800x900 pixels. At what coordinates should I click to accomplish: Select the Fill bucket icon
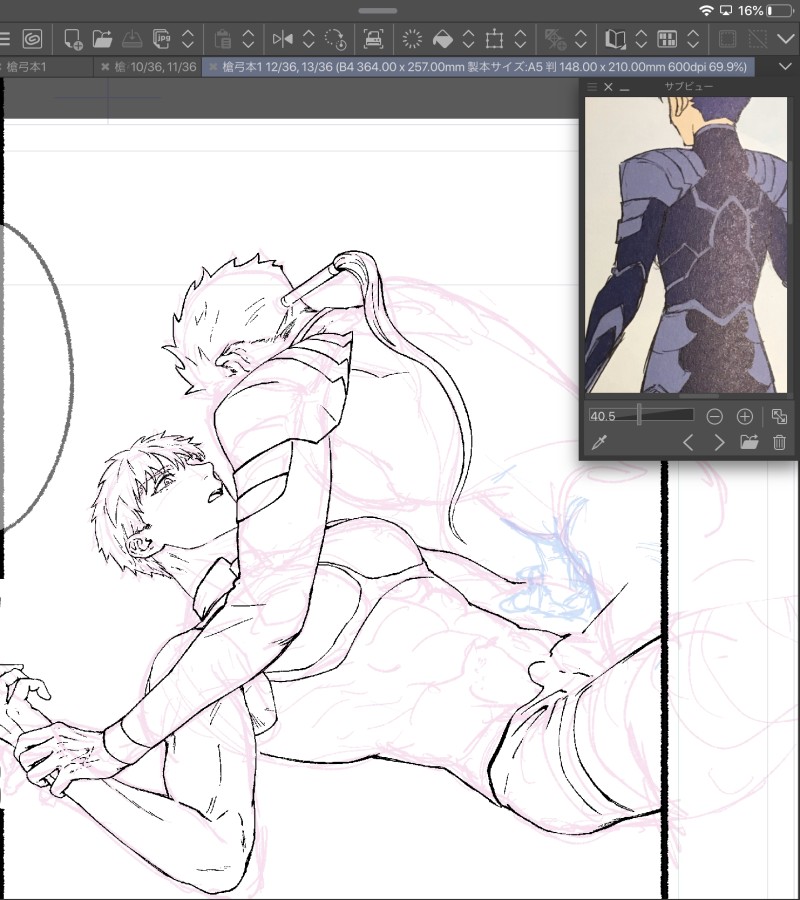442,39
